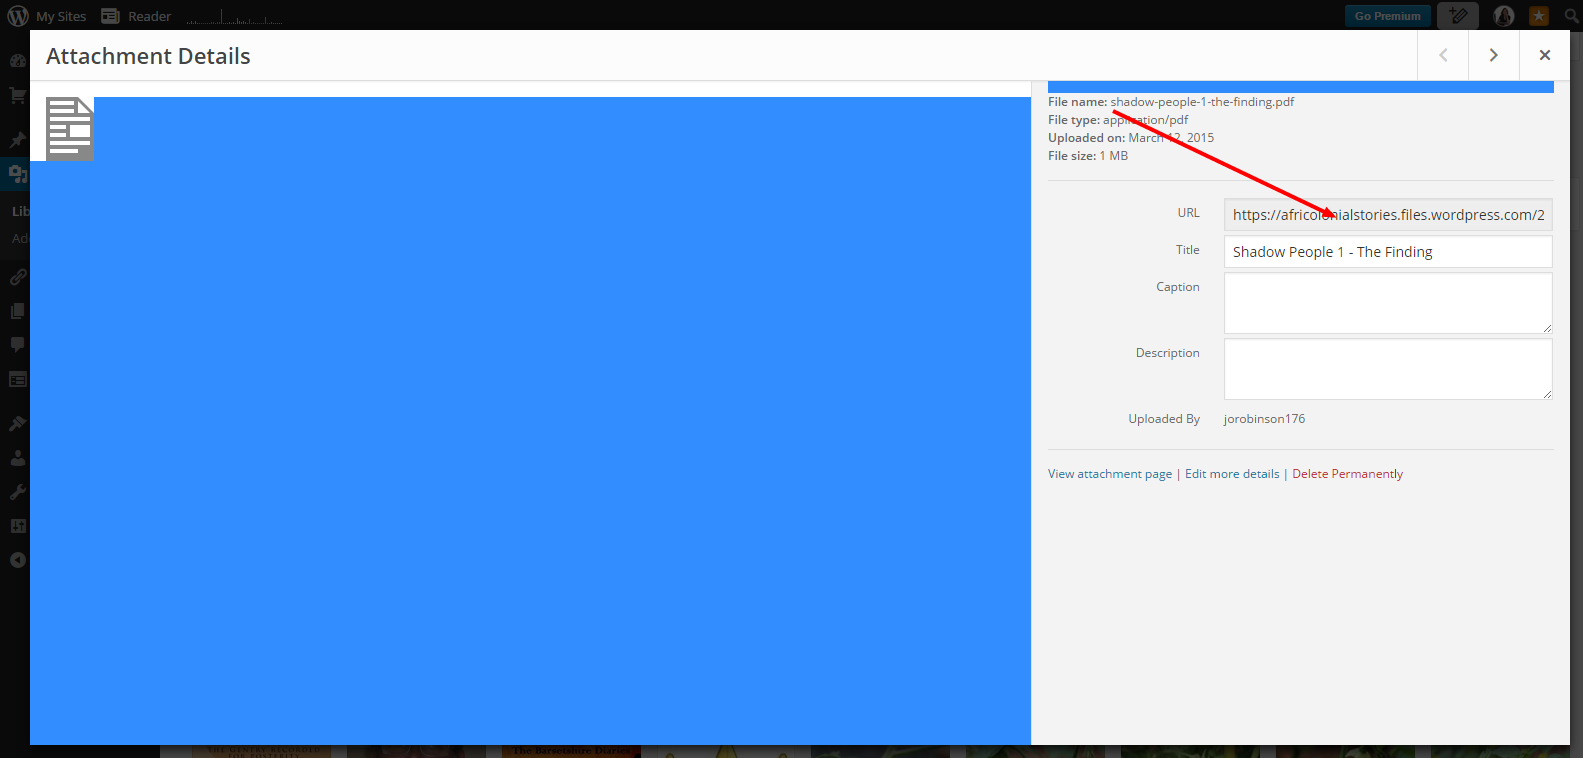Open the WordPress logo menu
This screenshot has width=1583, height=758.
coord(18,16)
